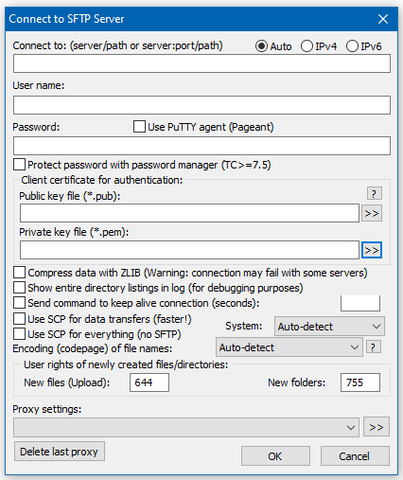Screen dimensions: 403x480
Task: Browse for the public key file
Action: (371, 213)
